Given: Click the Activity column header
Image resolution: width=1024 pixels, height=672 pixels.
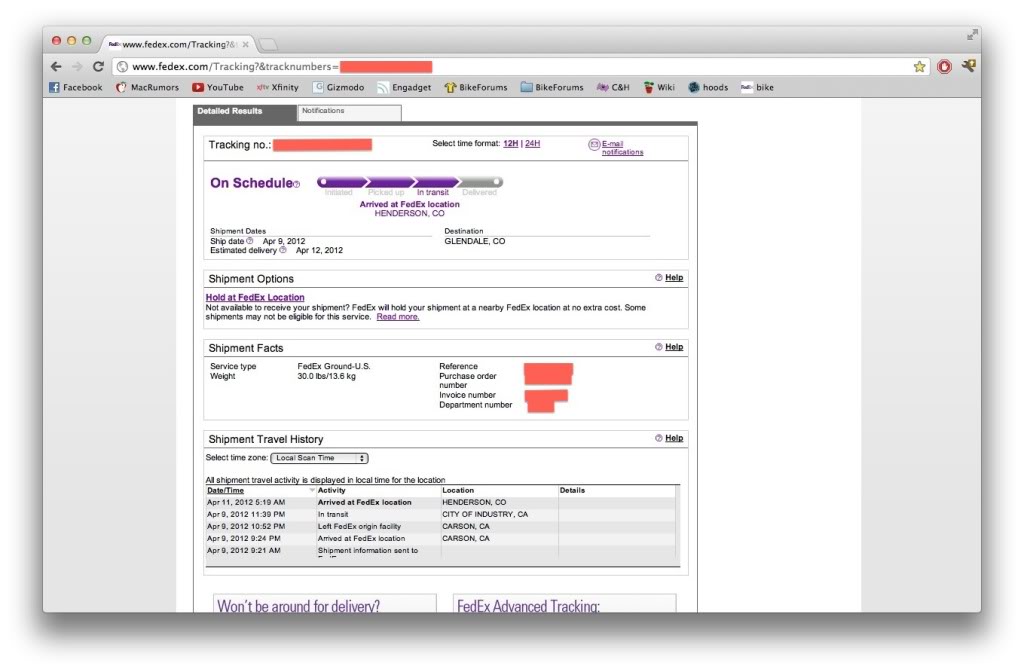Looking at the screenshot, I should [332, 490].
